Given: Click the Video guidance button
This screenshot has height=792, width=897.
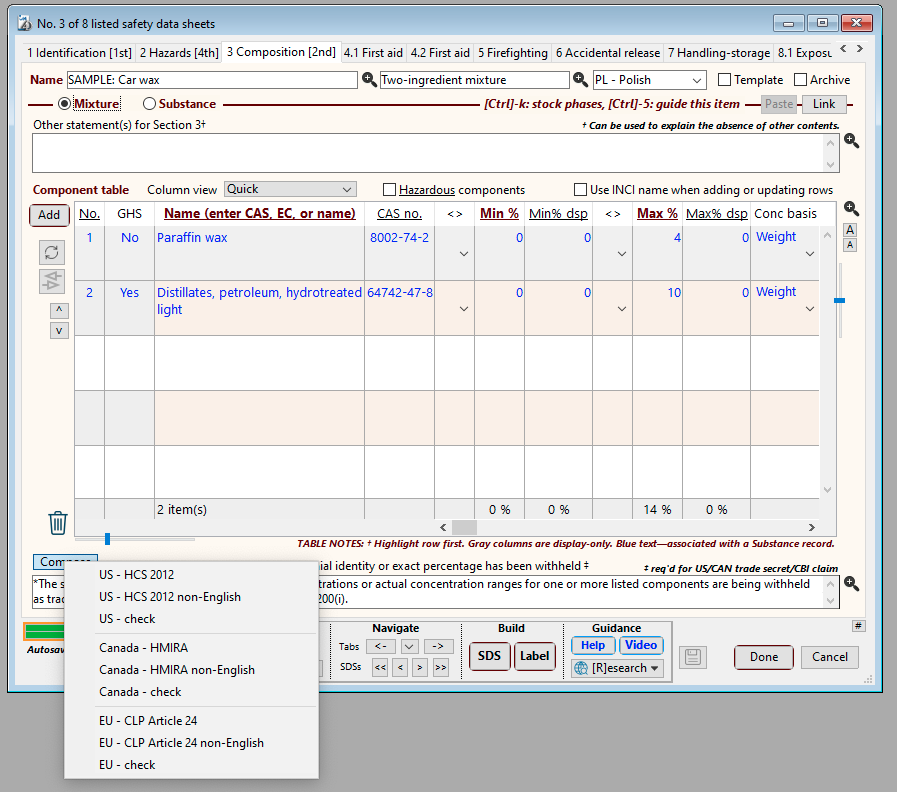Looking at the screenshot, I should [641, 645].
